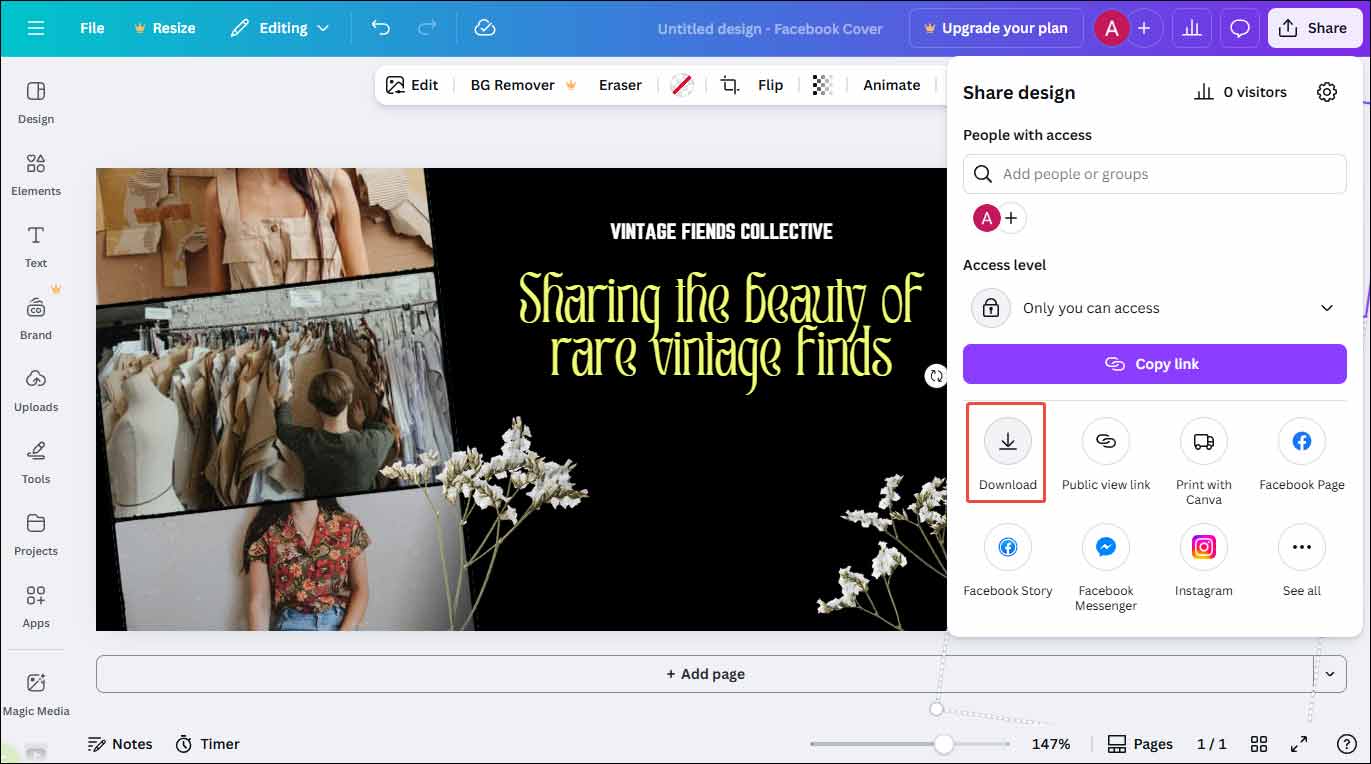1371x764 pixels.
Task: Share the design to Instagram
Action: click(1203, 547)
